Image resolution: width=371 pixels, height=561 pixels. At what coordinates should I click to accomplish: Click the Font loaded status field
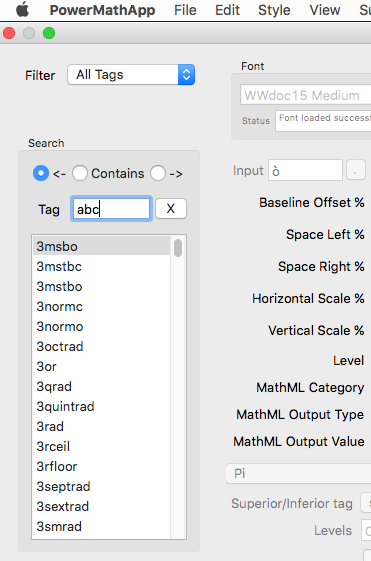tap(323, 121)
